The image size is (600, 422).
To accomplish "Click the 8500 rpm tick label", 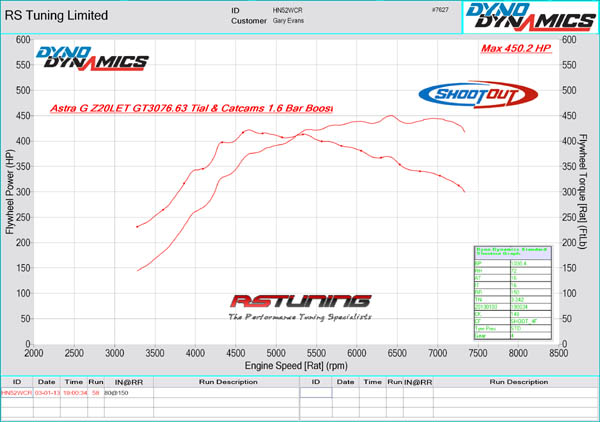I will 558,353.
